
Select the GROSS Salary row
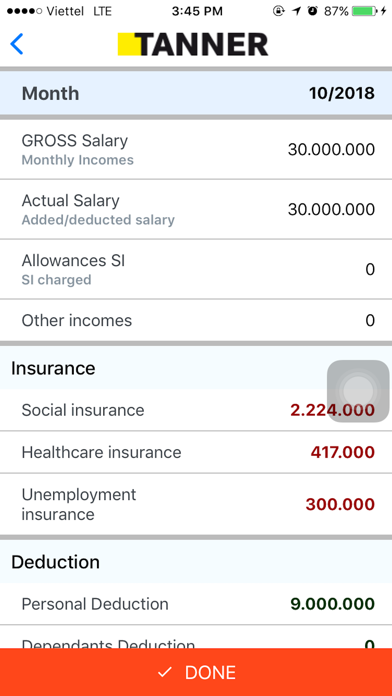pyautogui.click(x=196, y=150)
